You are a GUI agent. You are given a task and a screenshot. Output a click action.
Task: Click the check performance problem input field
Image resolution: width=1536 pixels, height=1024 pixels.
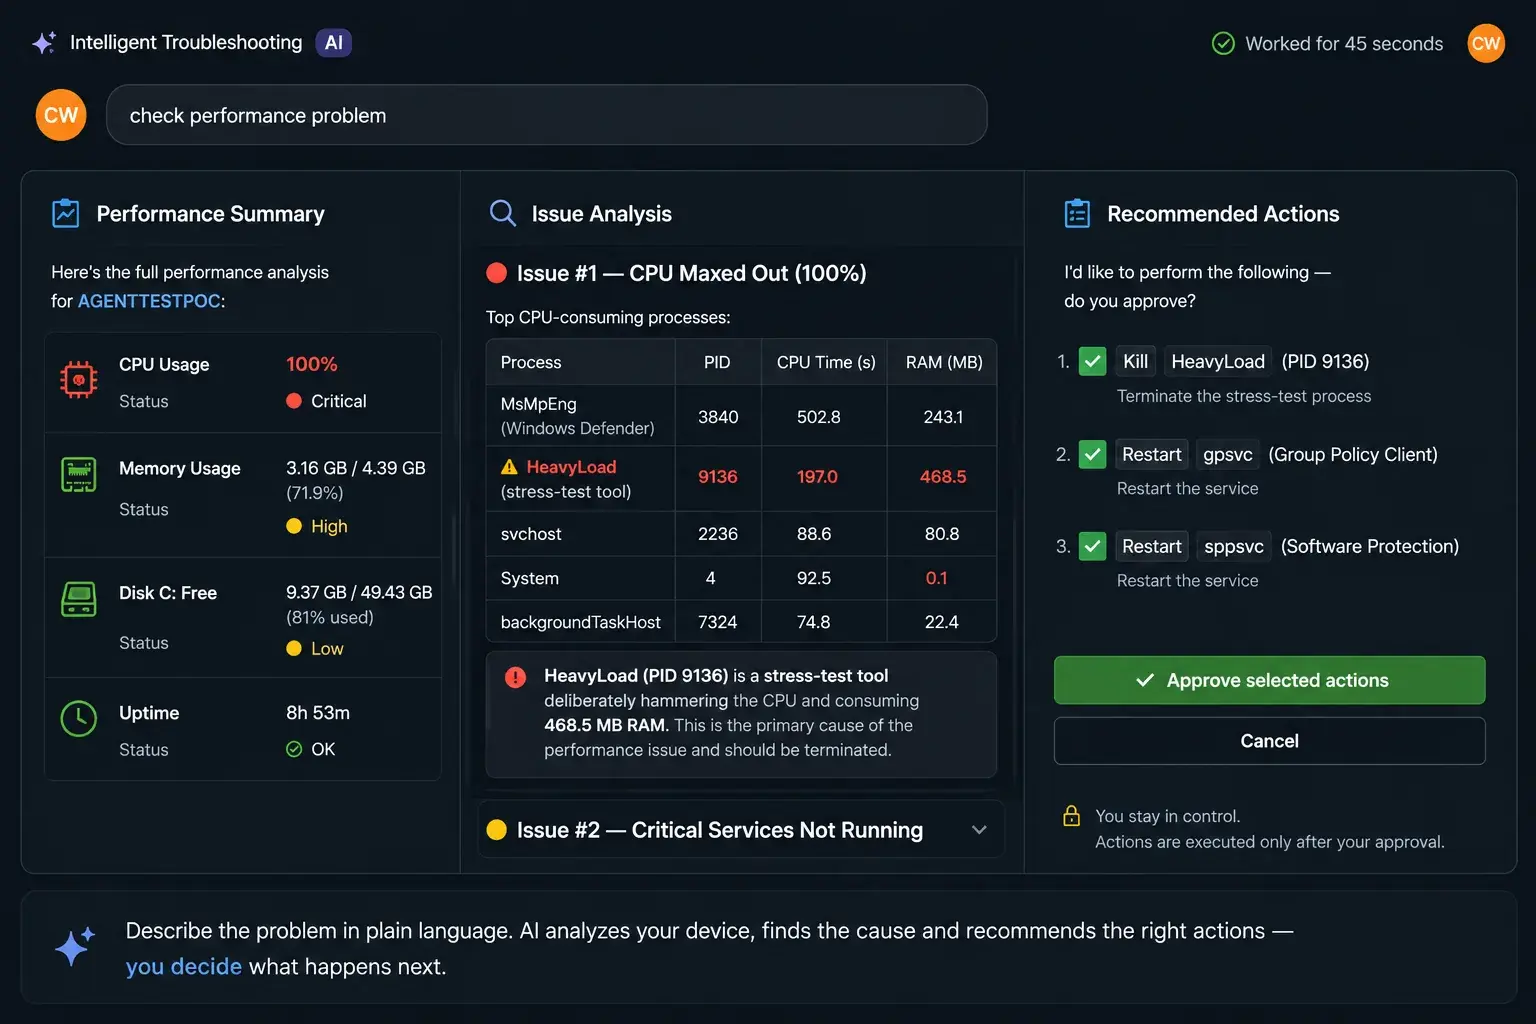(546, 115)
